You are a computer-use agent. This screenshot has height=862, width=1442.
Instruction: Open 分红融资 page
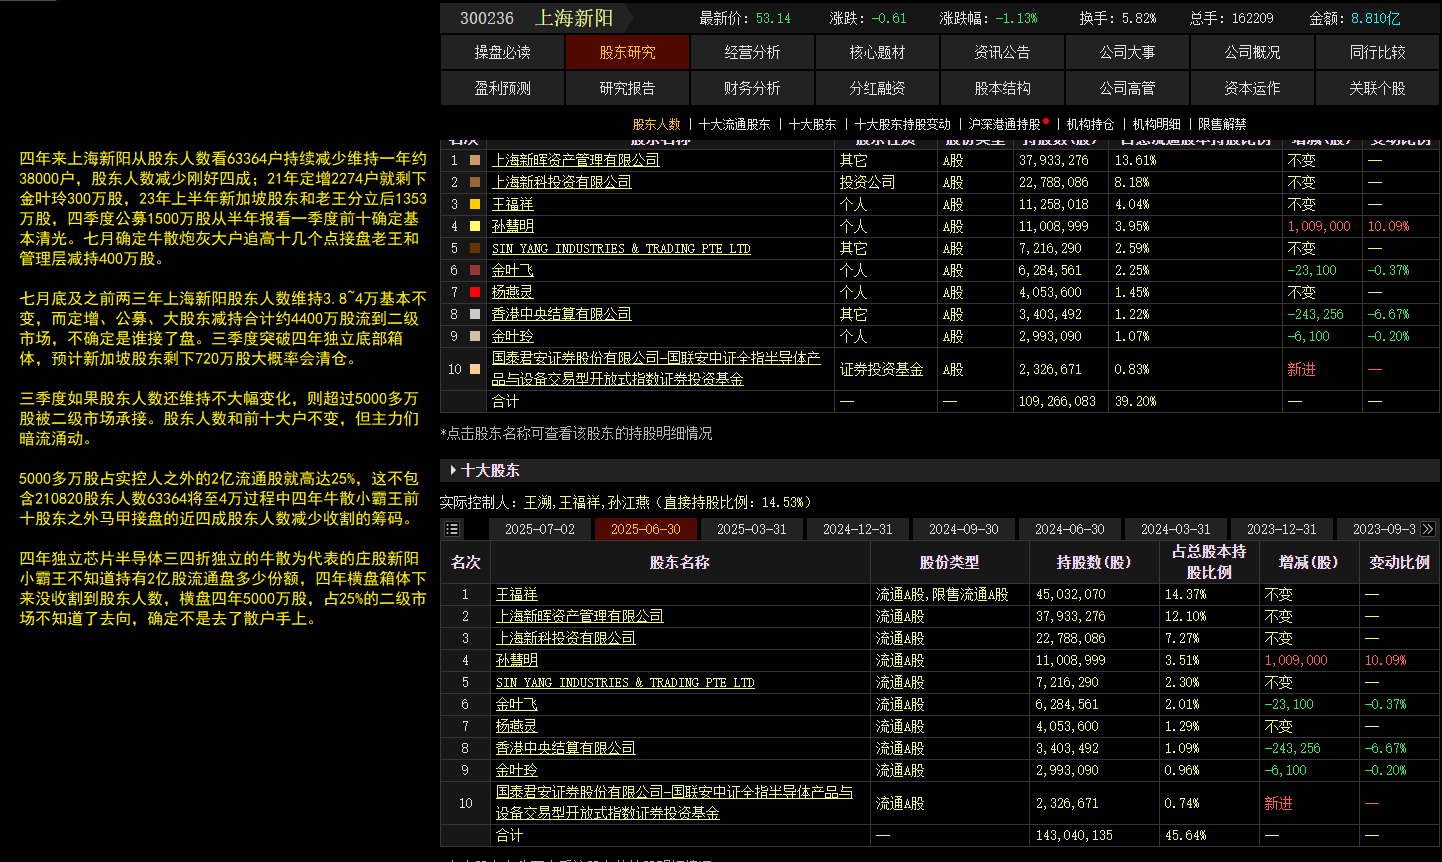click(878, 88)
